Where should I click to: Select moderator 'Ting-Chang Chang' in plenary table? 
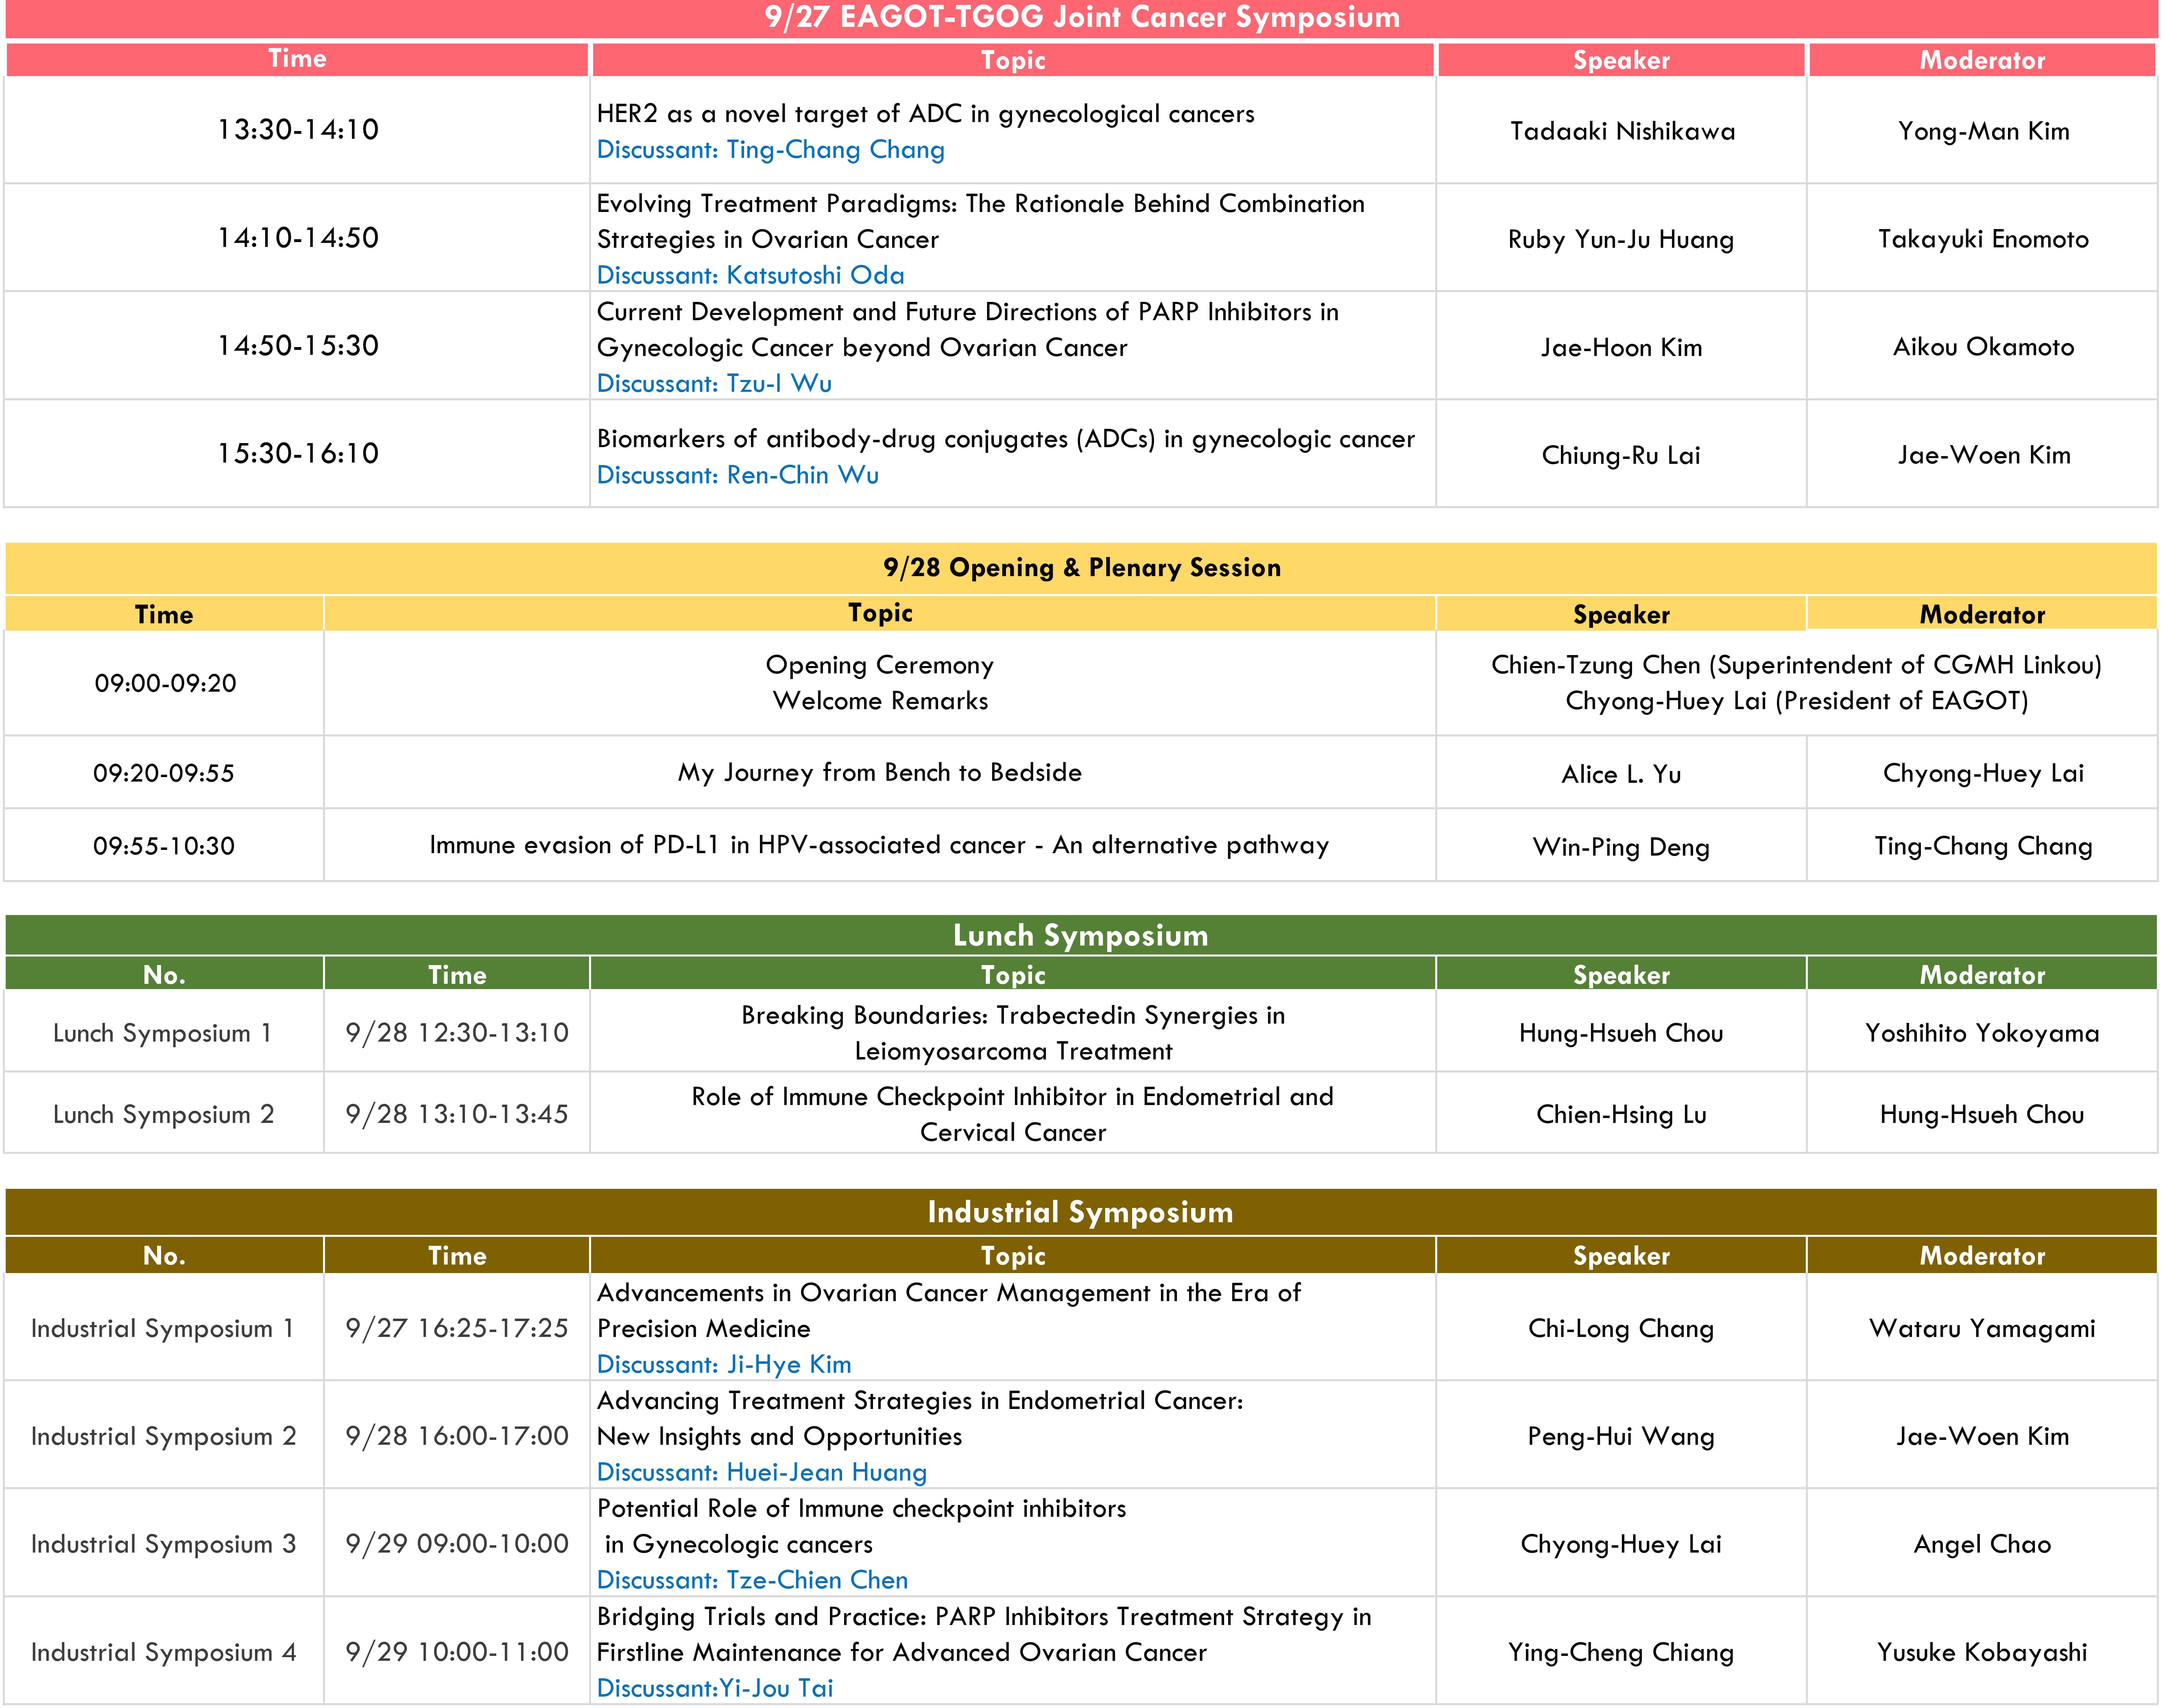(x=1983, y=847)
